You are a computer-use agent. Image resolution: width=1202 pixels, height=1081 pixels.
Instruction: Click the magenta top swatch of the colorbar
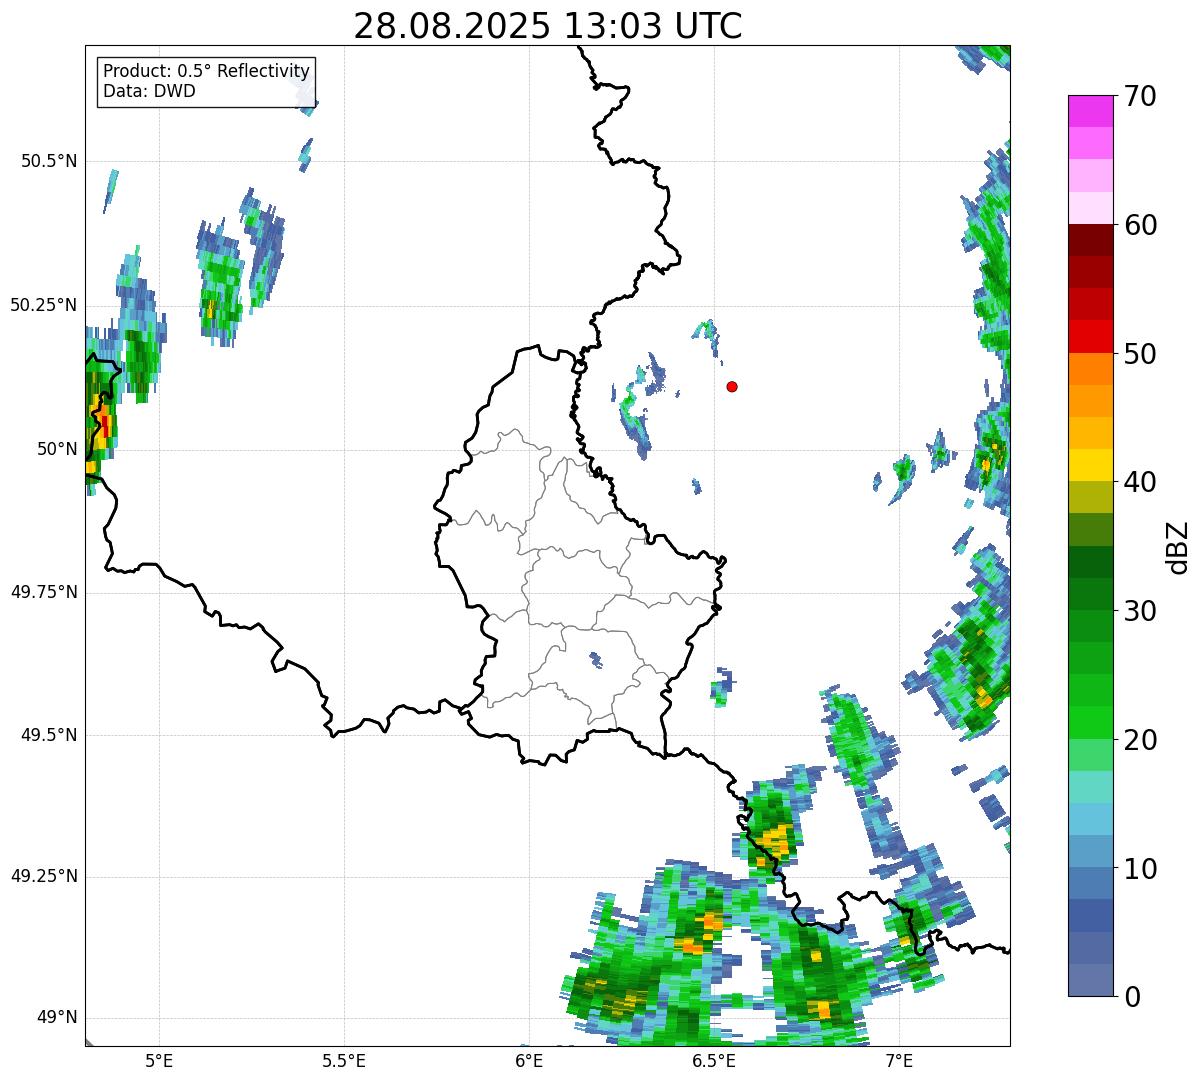pos(1090,111)
